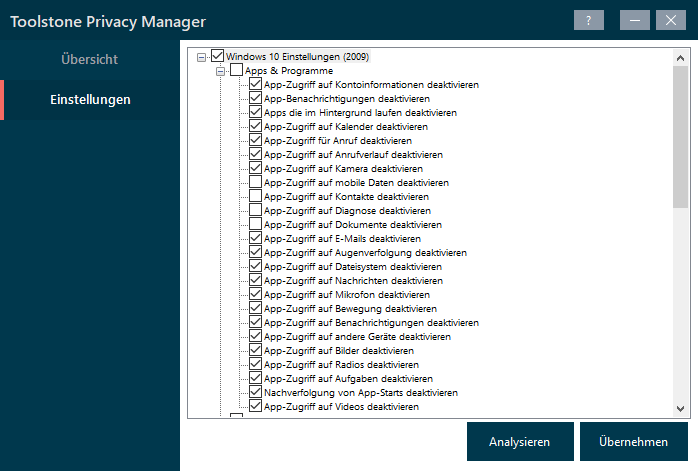The width and height of the screenshot is (698, 471).
Task: Collapse the Apps & Programme tree node
Action: click(x=222, y=71)
